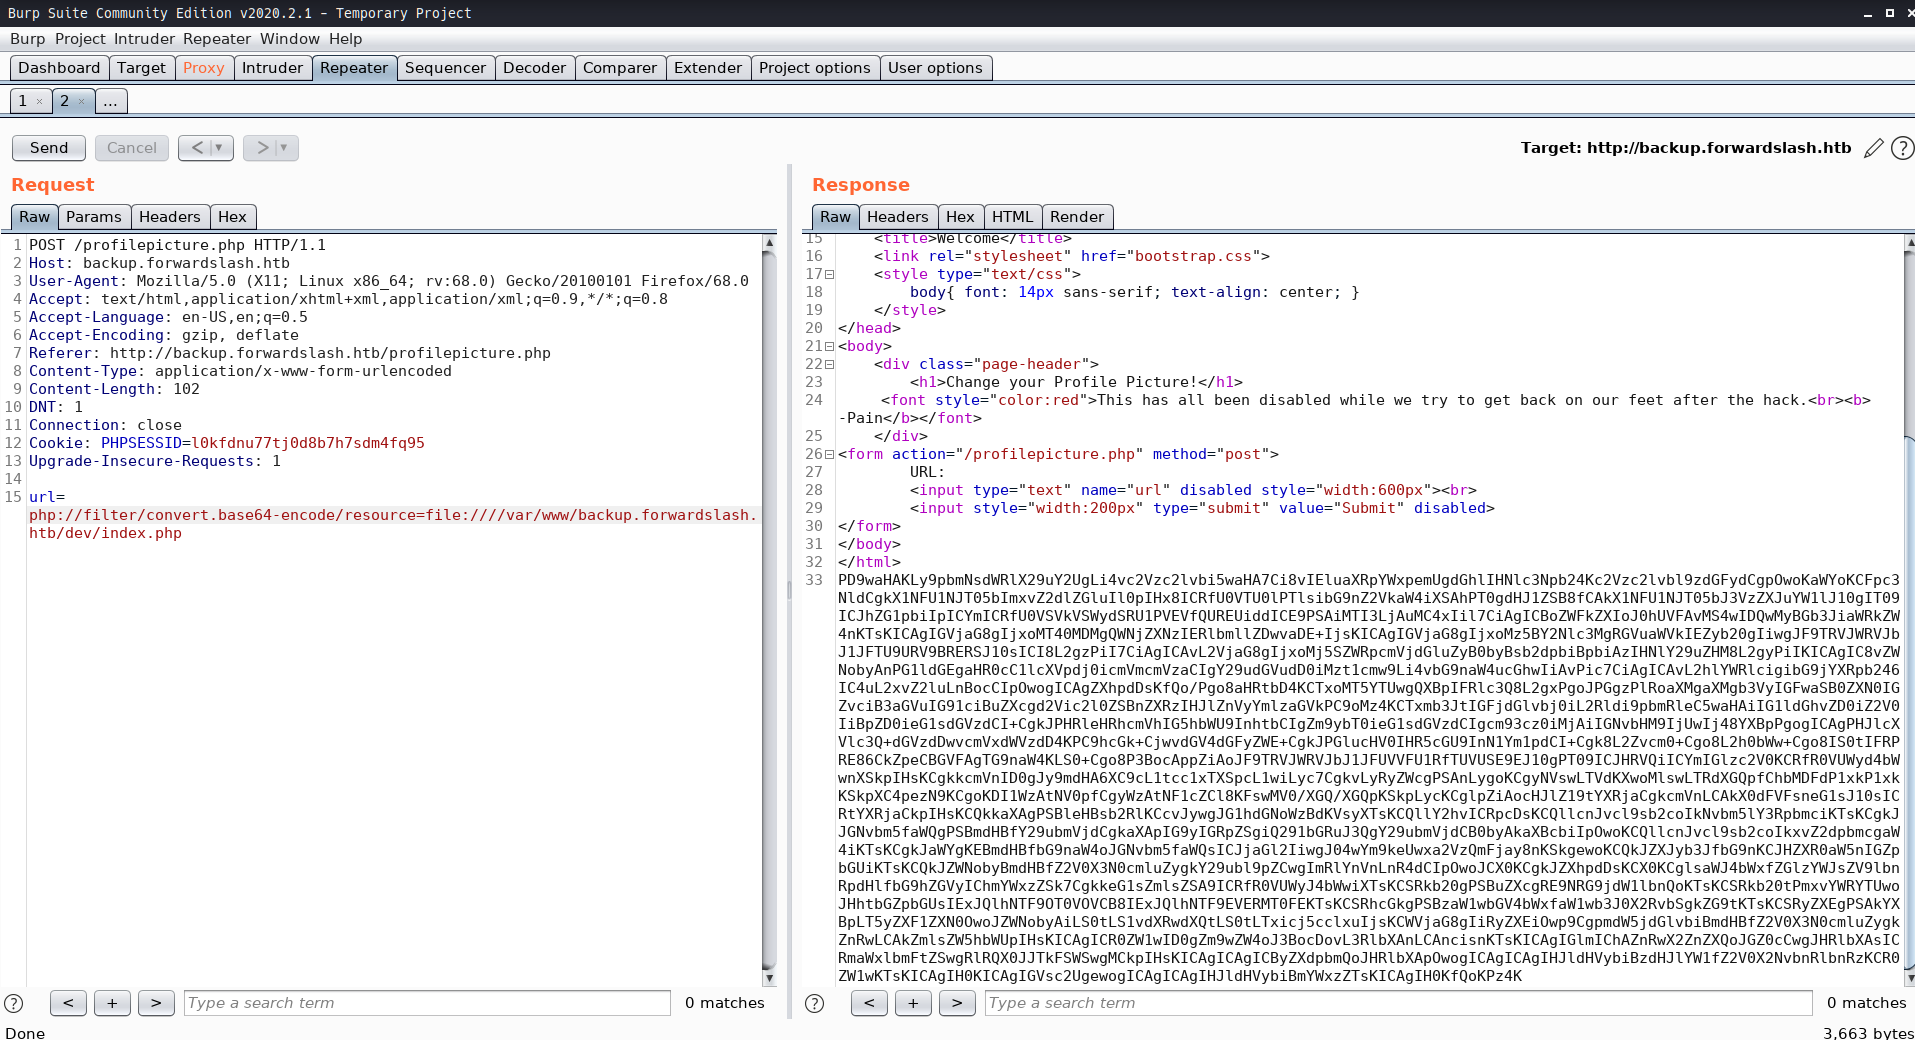This screenshot has height=1048, width=1915.
Task: Switch to the Sequencer tab
Action: pos(445,68)
